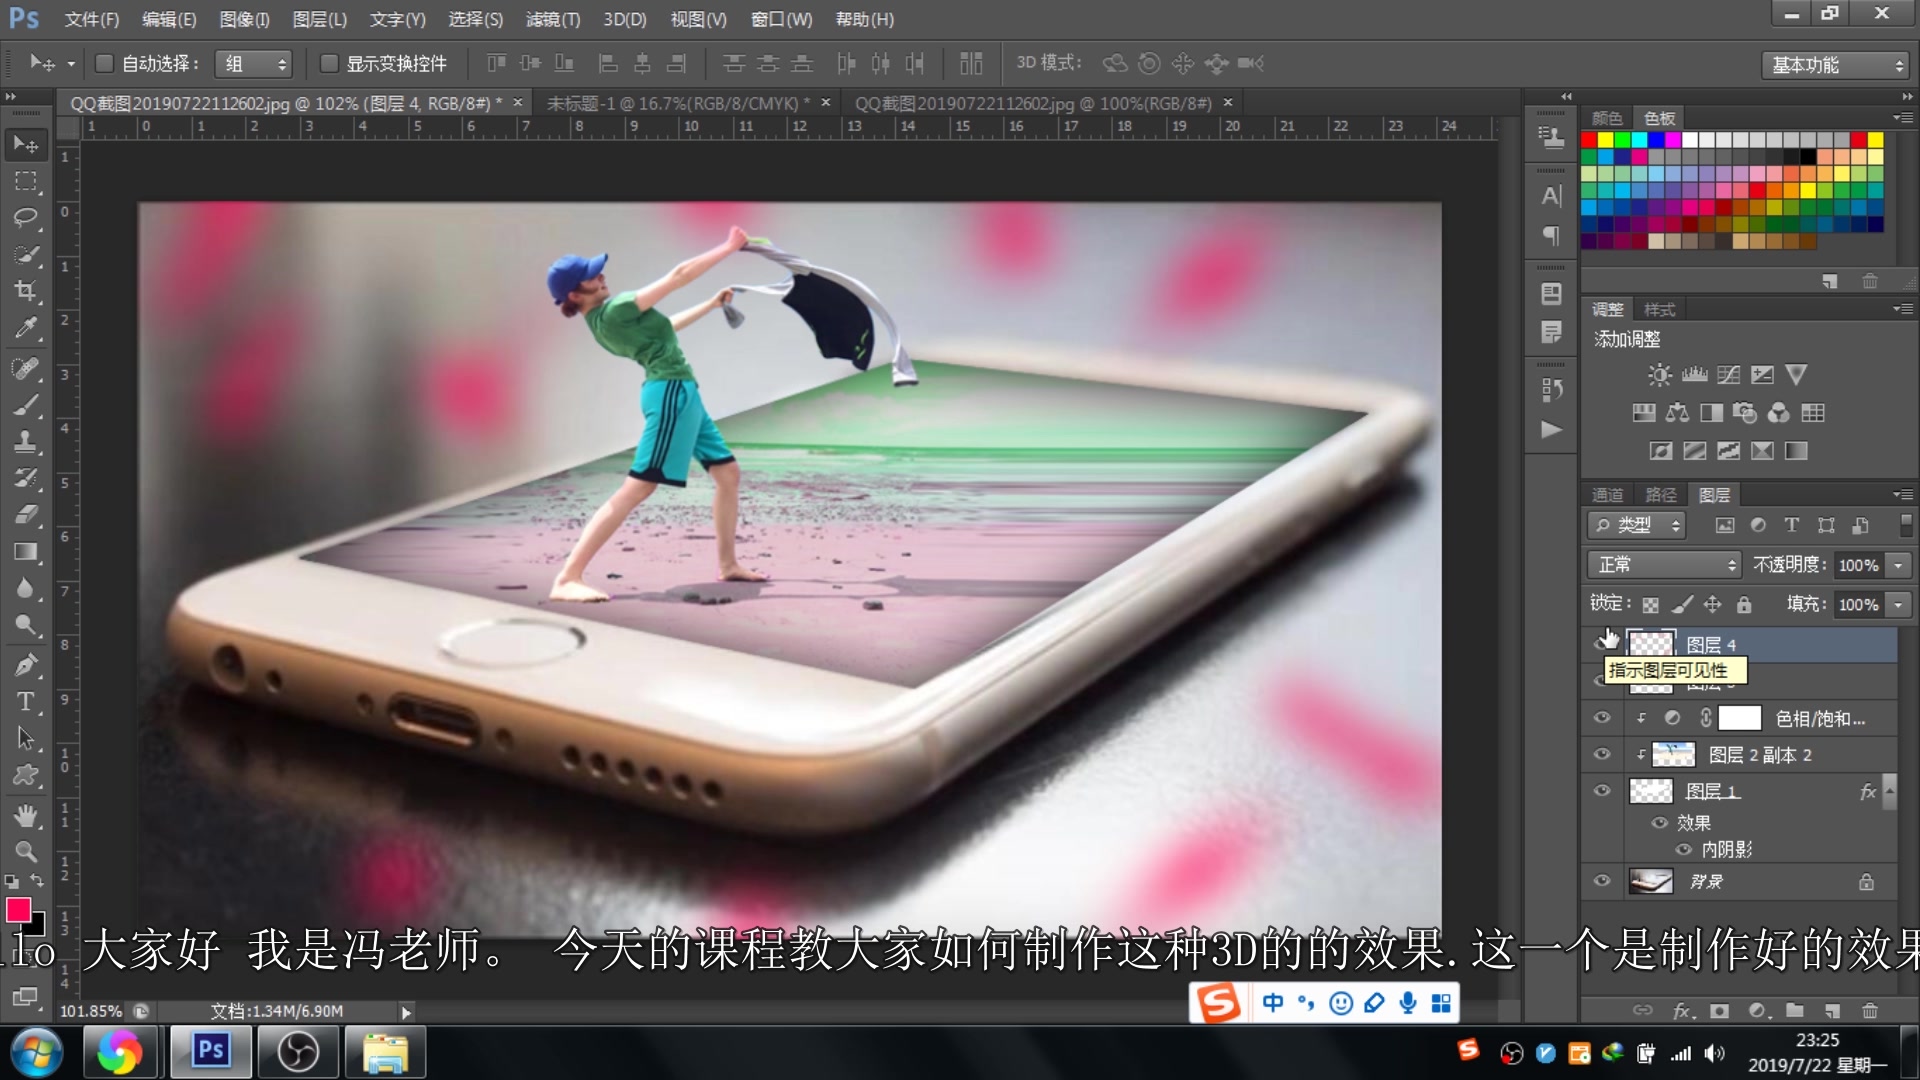This screenshot has height=1080, width=1920.
Task: Enable the 自动选择 checkbox
Action: 105,63
